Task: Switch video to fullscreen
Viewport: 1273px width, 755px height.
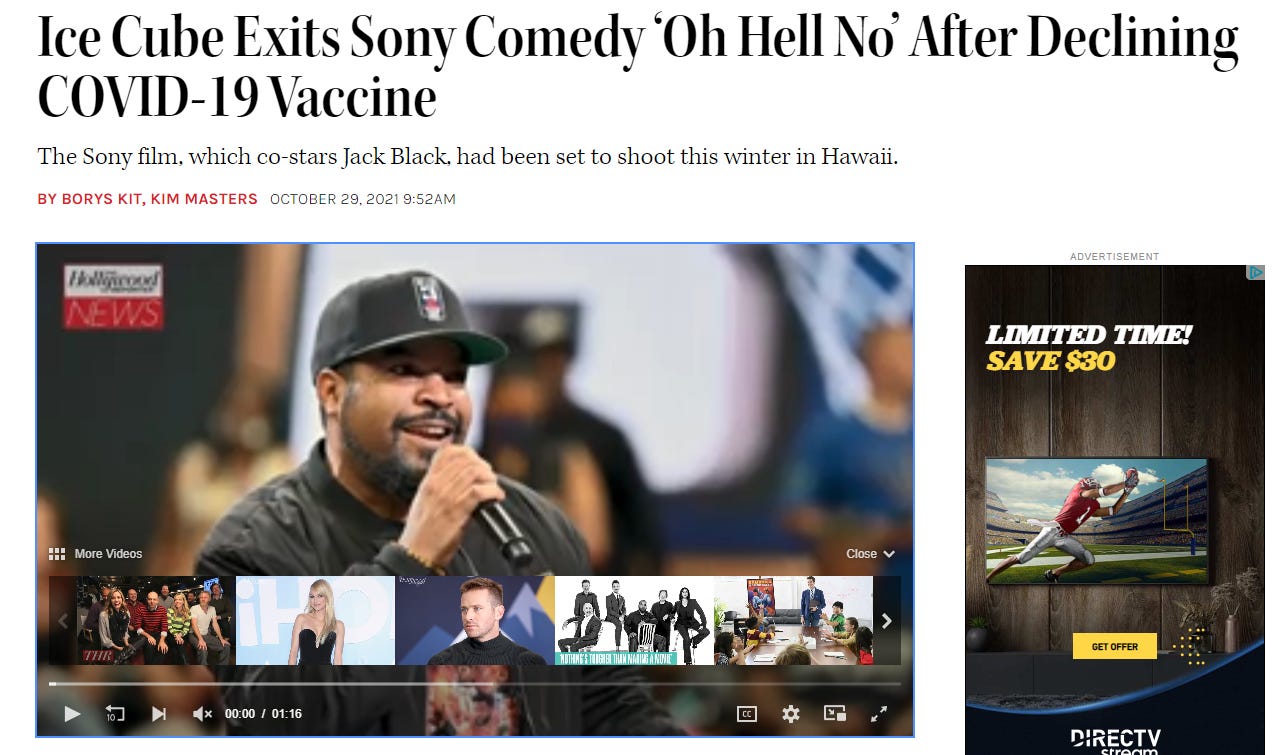Action: (x=879, y=713)
